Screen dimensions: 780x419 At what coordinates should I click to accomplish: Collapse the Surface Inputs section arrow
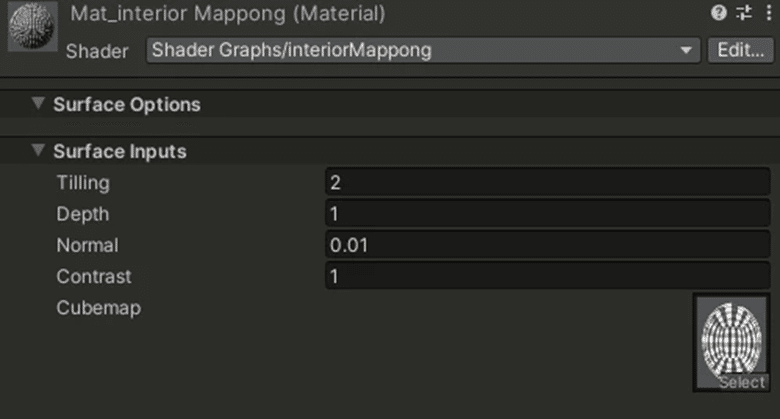coord(38,150)
